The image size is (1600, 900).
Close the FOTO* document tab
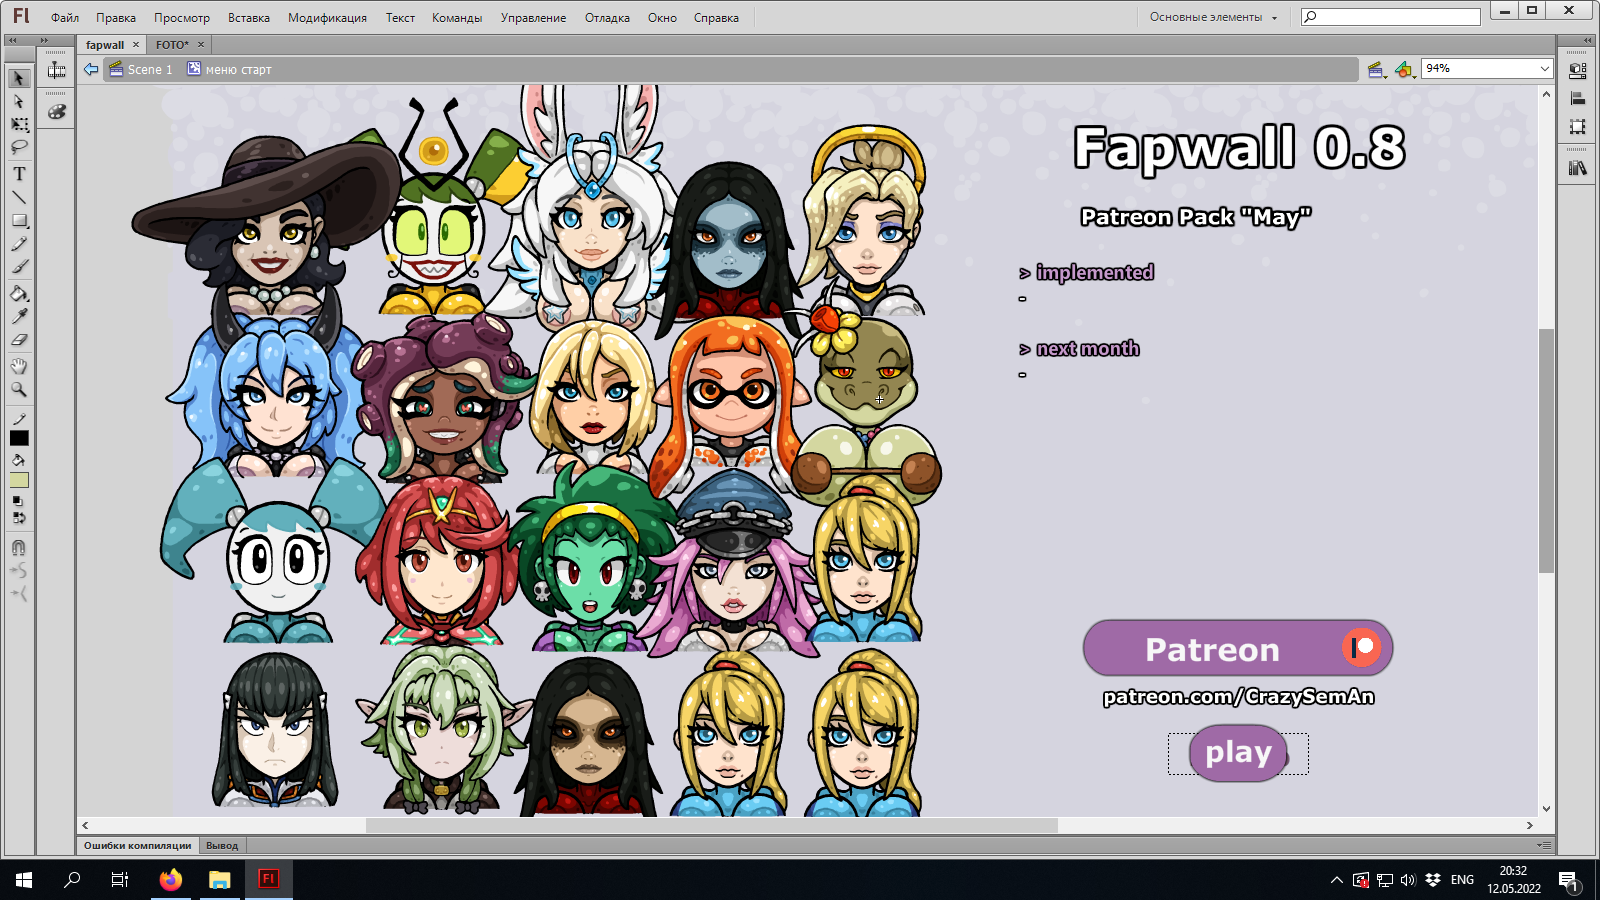click(201, 45)
